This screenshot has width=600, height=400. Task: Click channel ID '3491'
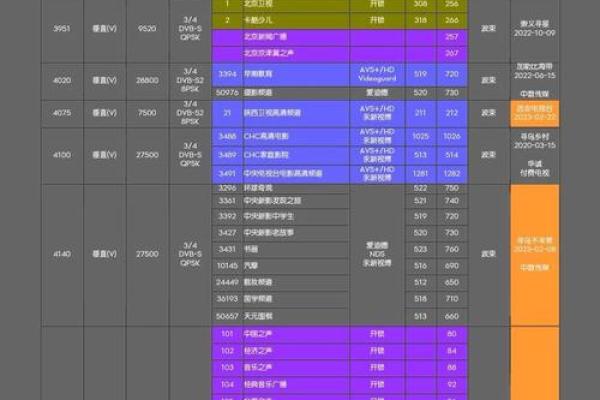(x=227, y=173)
